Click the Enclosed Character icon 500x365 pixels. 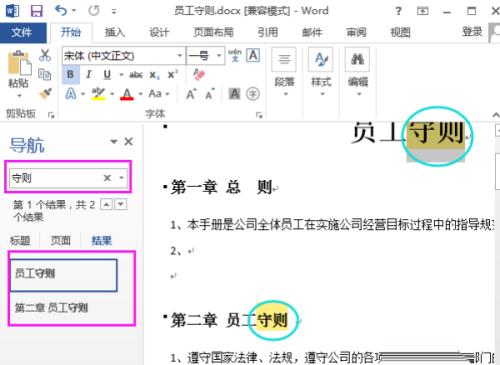click(x=253, y=94)
